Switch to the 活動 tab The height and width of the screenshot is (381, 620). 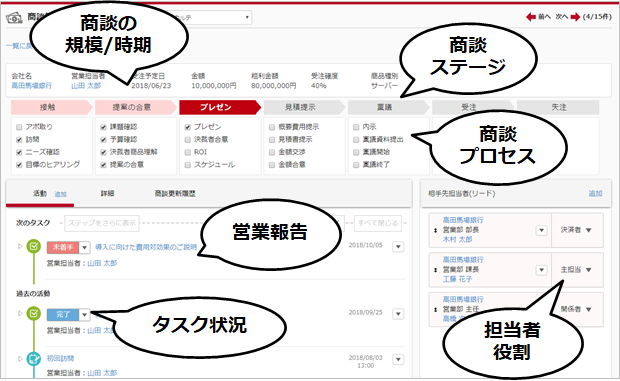point(40,193)
